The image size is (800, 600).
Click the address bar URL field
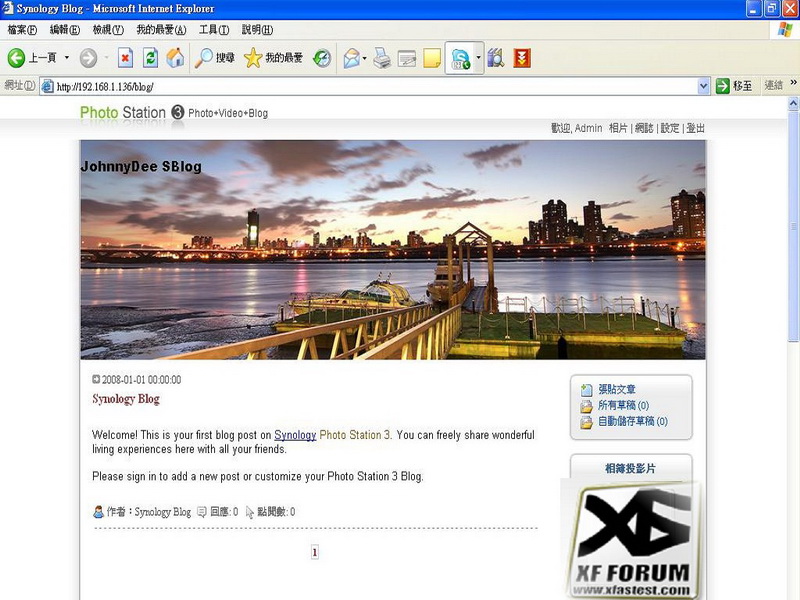[368, 86]
